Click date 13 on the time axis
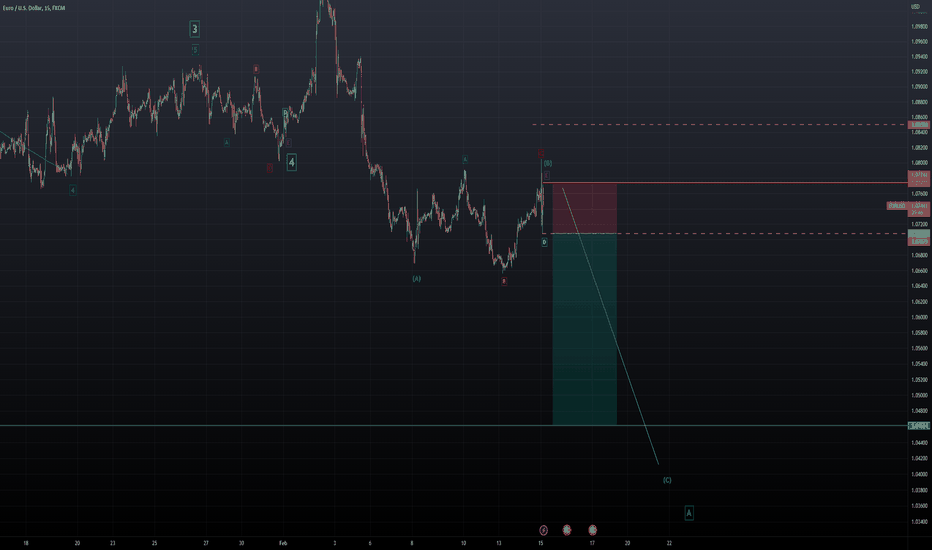Image resolution: width=932 pixels, height=550 pixels. pyautogui.click(x=499, y=543)
